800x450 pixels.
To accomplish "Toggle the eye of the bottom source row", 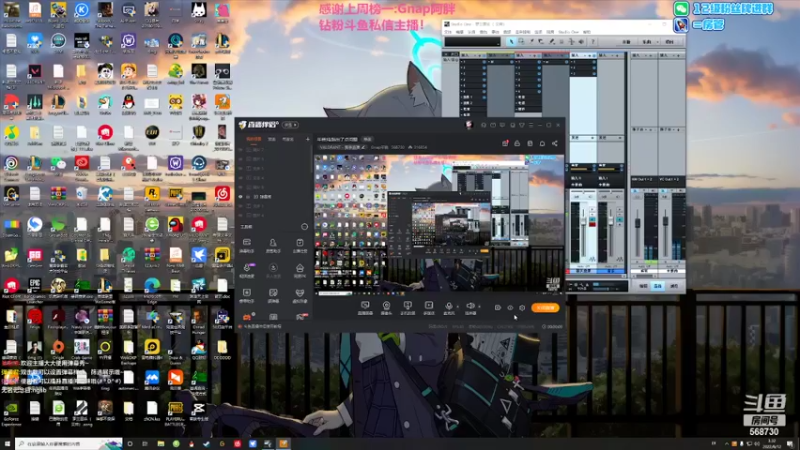I will pyautogui.click(x=241, y=215).
